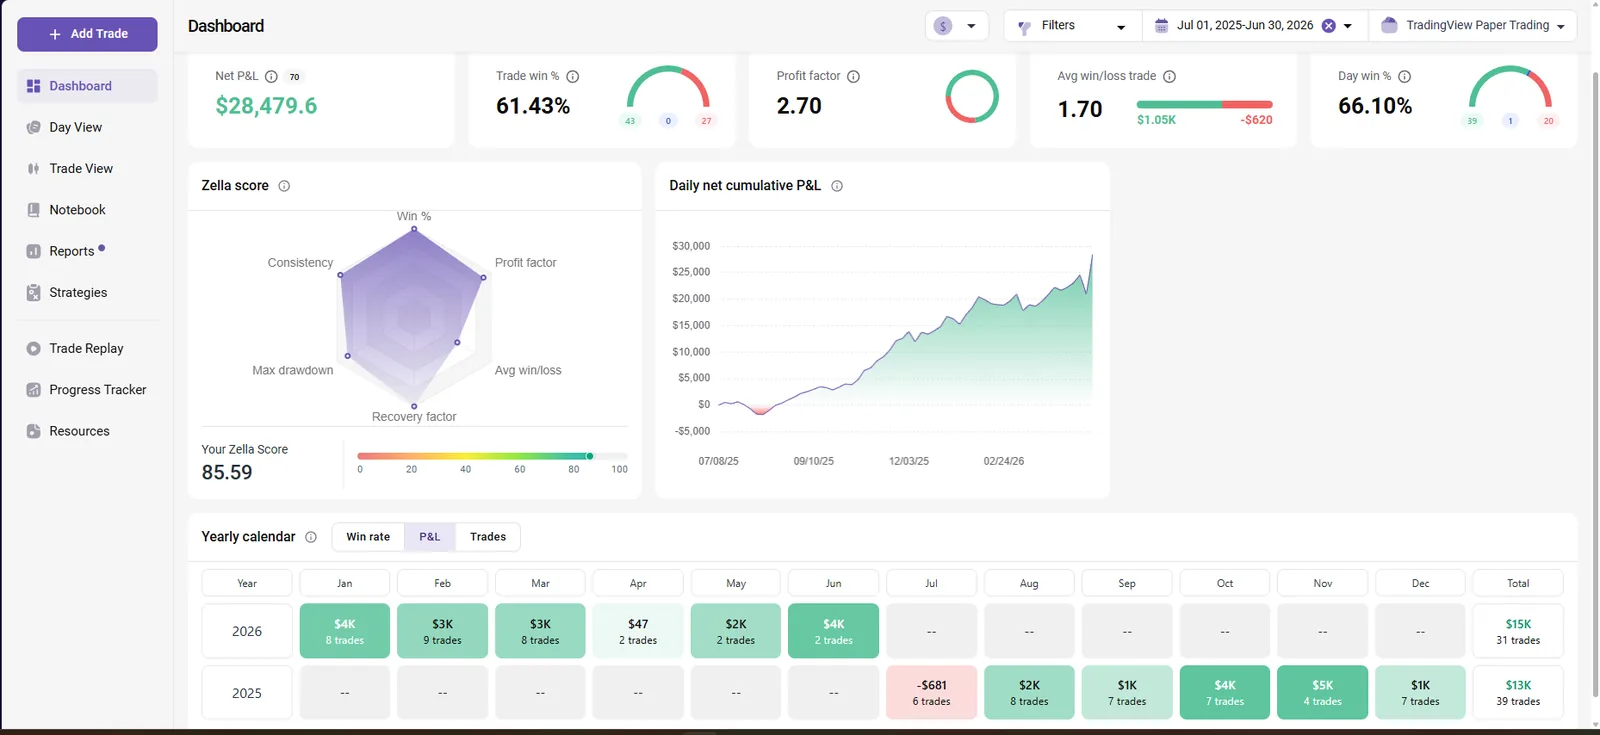Click the avg win/loss green-red bar
This screenshot has height=735, width=1600.
(1205, 104)
